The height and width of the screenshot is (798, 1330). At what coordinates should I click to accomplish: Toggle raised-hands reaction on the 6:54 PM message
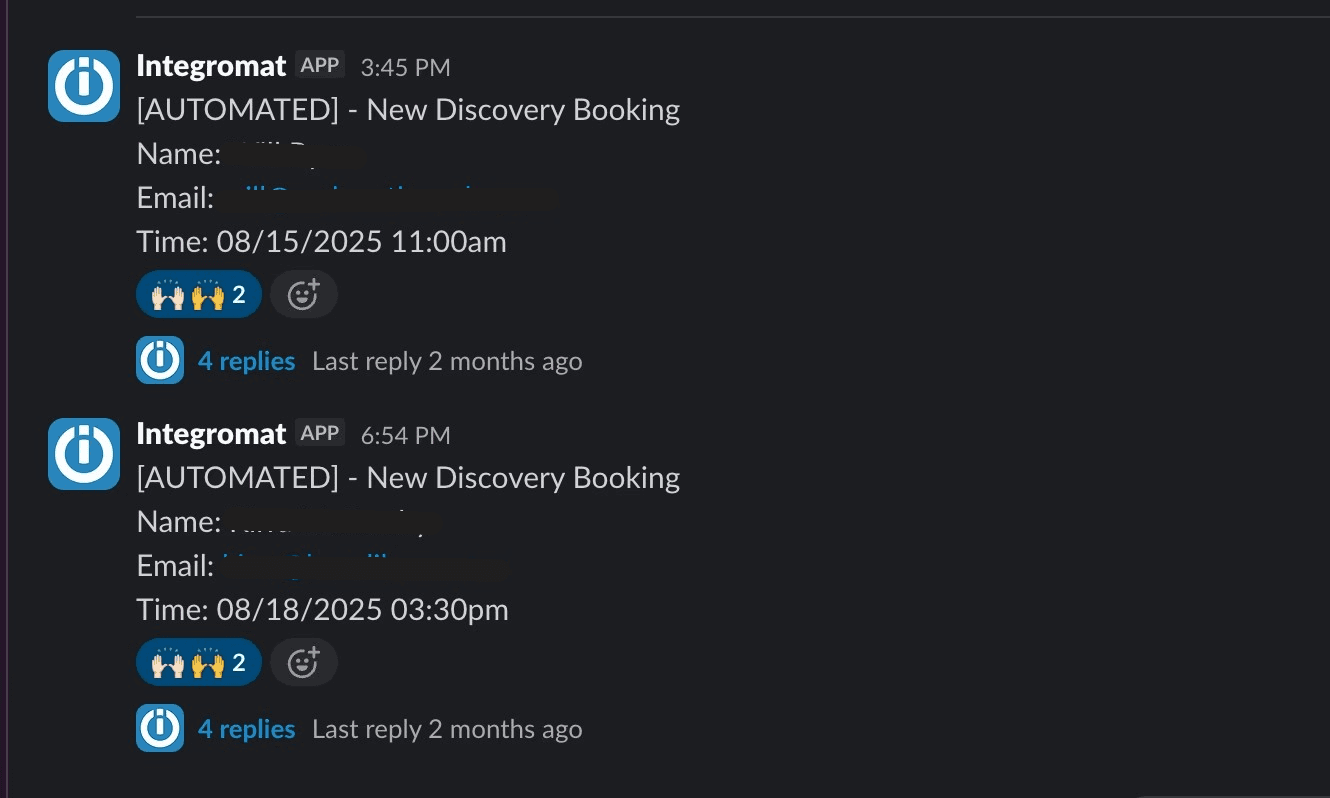pyautogui.click(x=199, y=663)
